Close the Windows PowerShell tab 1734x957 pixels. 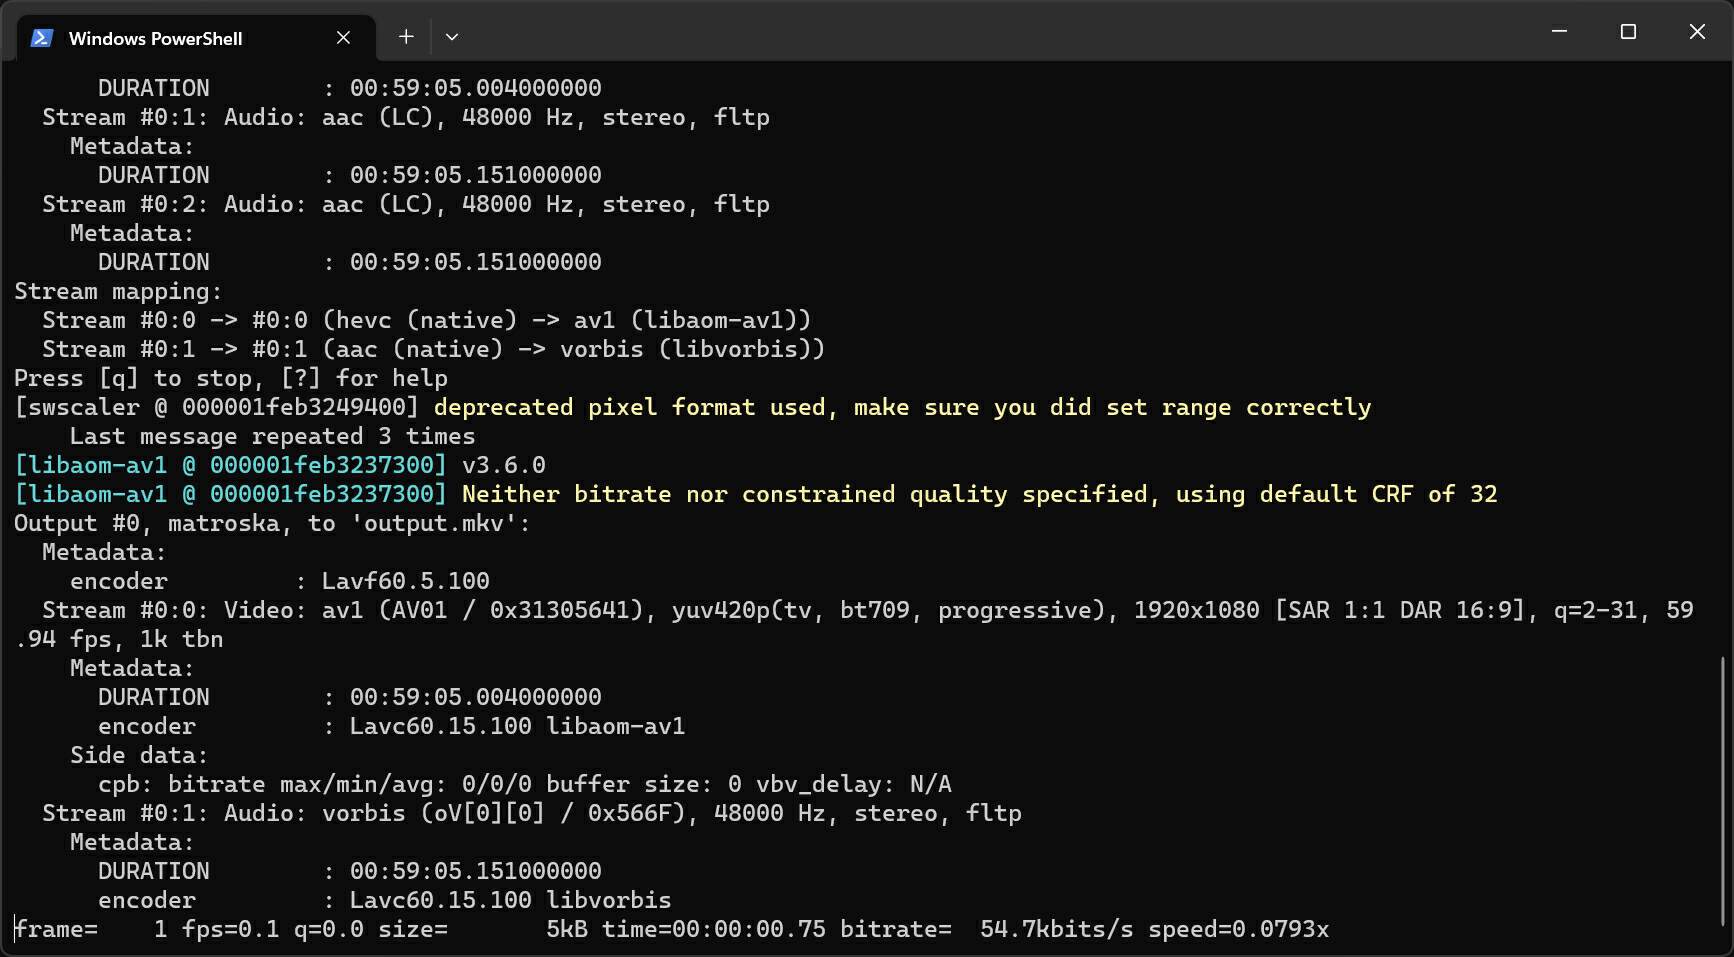coord(343,38)
